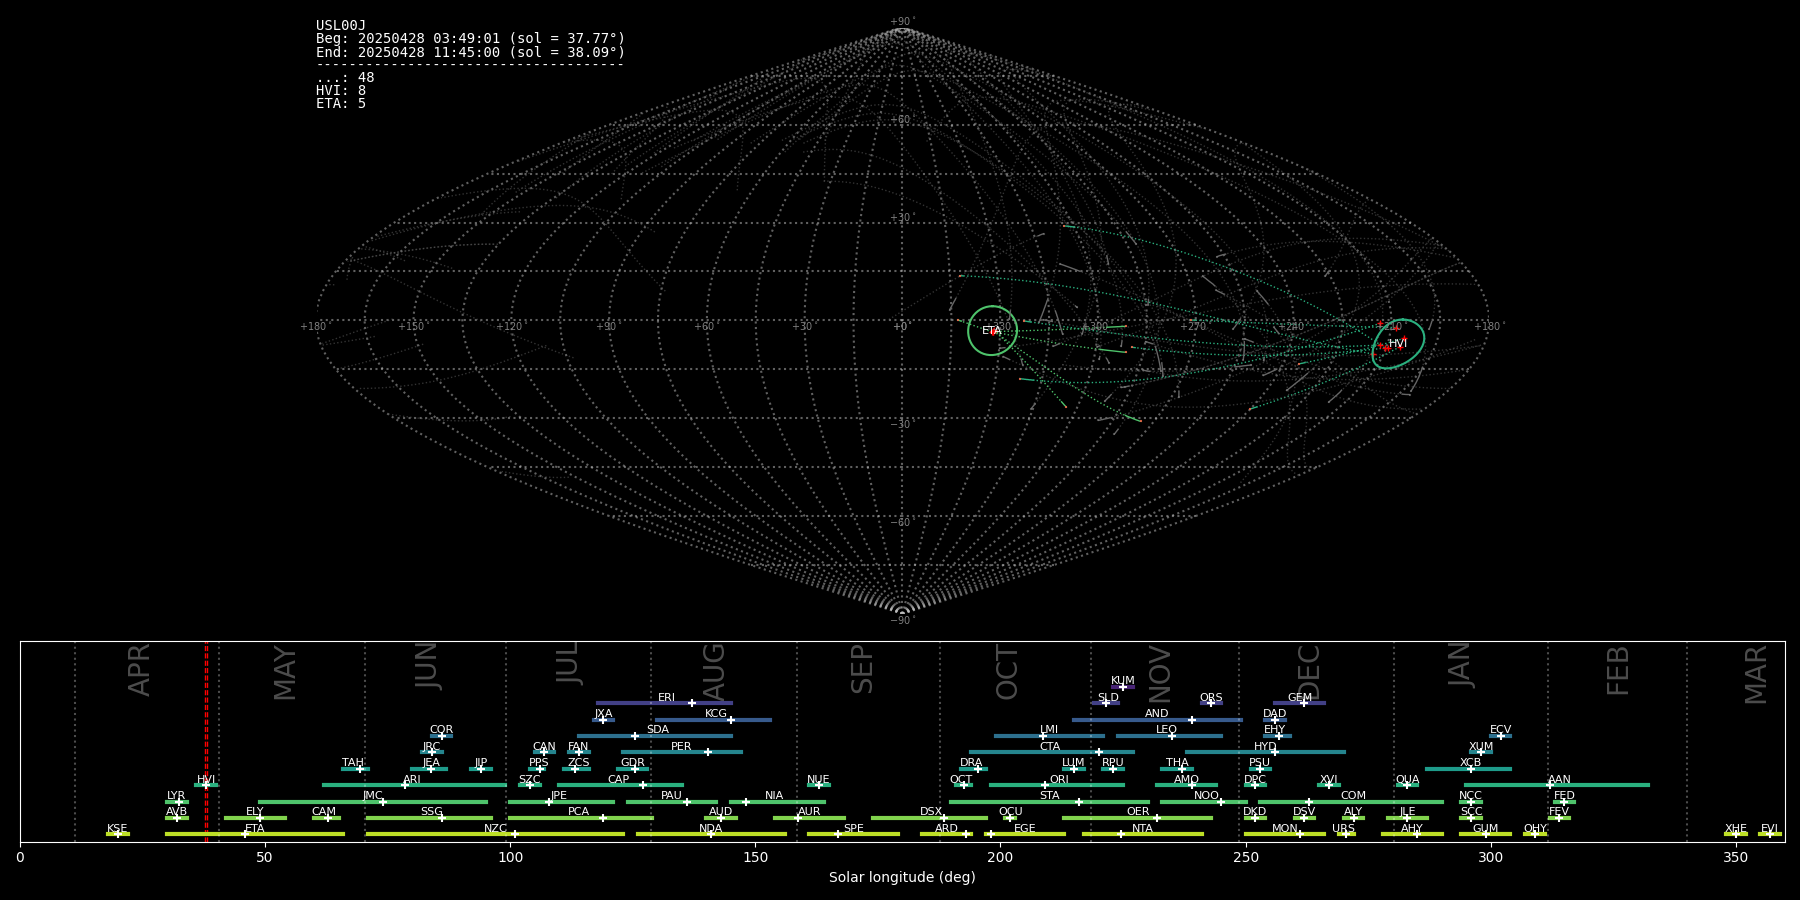Viewport: 1800px width, 900px height.
Task: Click the PCA shower label
Action: pos(578,812)
